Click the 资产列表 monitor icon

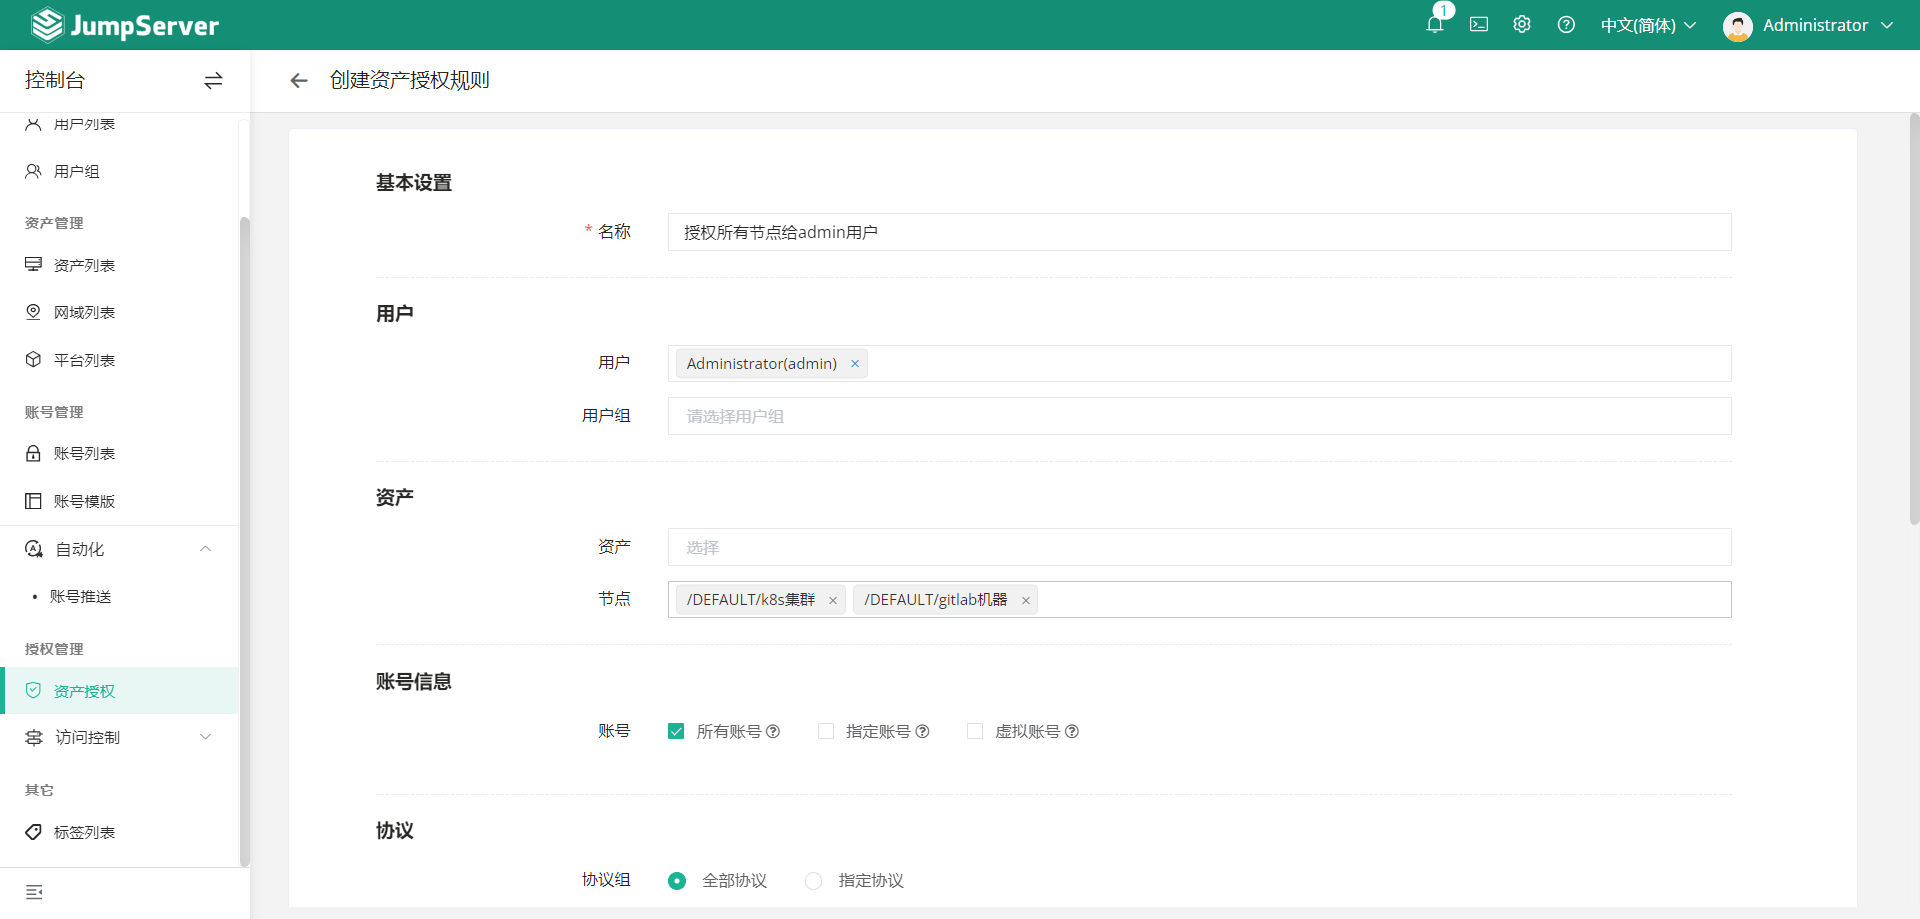point(33,264)
